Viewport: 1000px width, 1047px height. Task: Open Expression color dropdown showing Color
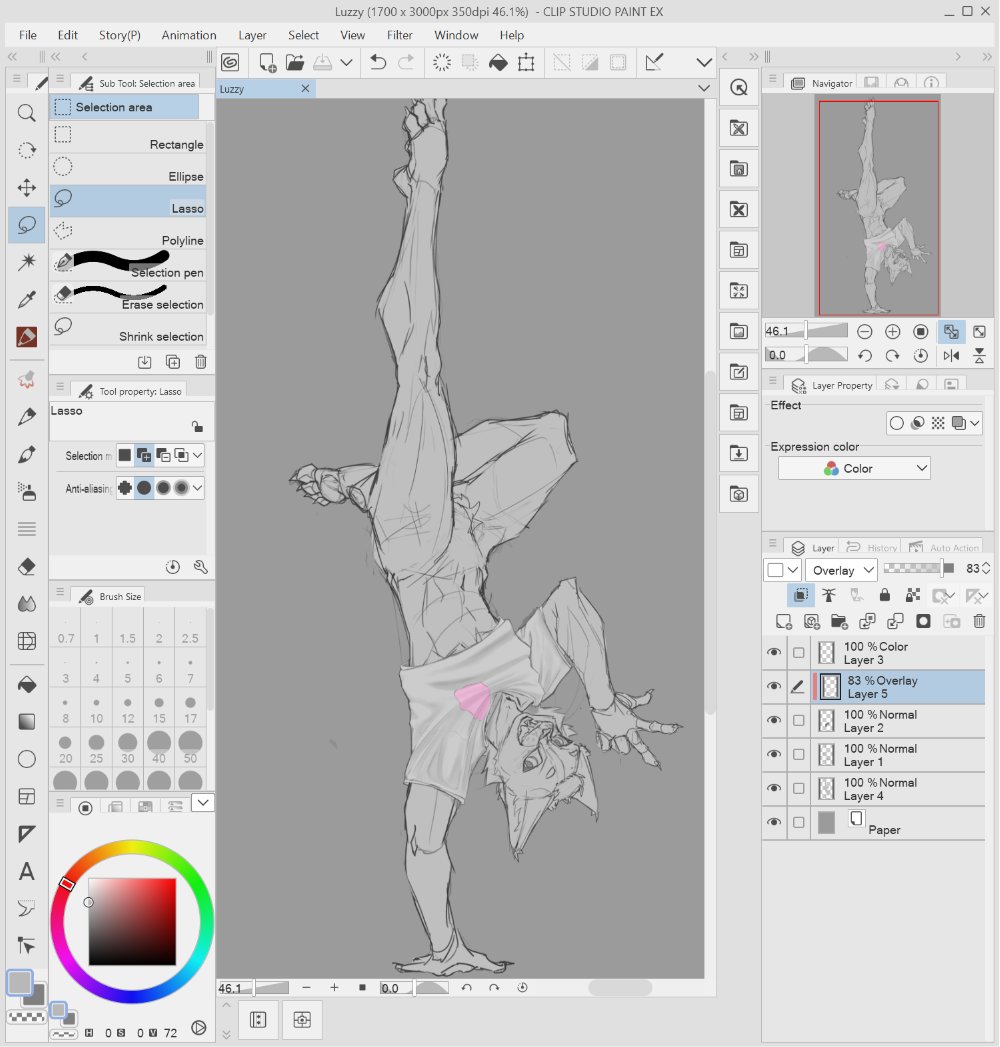tap(854, 469)
